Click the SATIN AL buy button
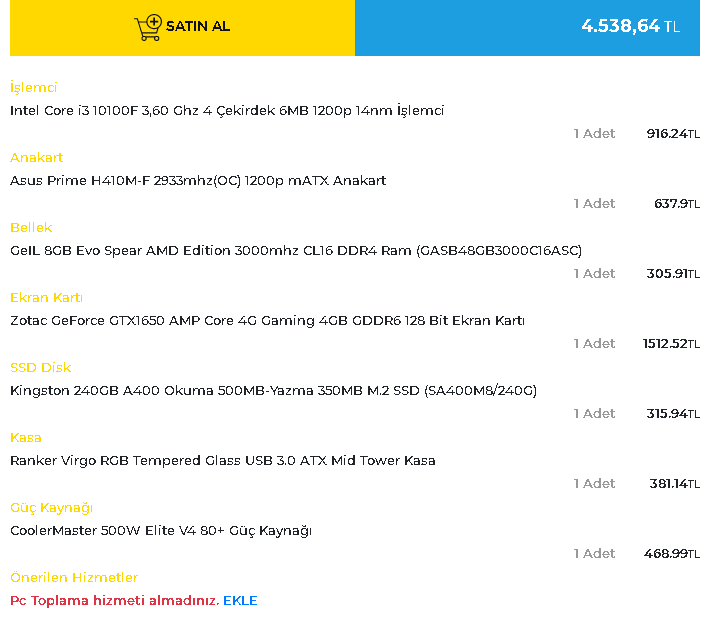Image resolution: width=722 pixels, height=631 pixels. [182, 28]
